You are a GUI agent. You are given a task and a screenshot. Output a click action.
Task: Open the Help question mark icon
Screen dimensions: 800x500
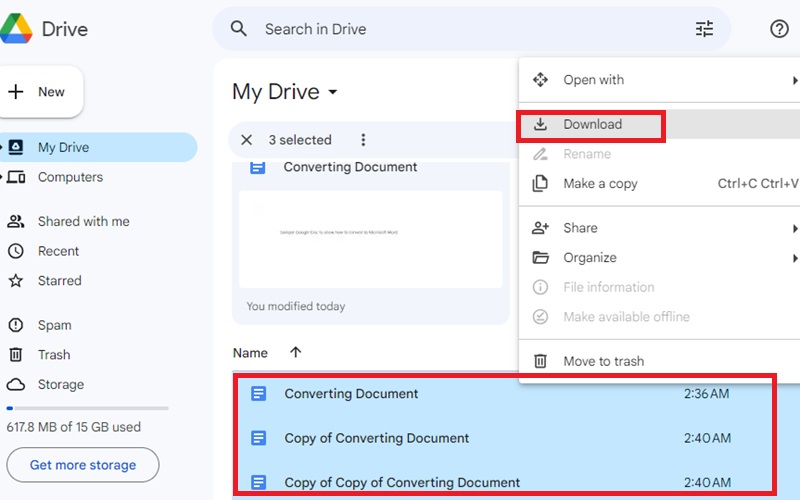tap(779, 29)
